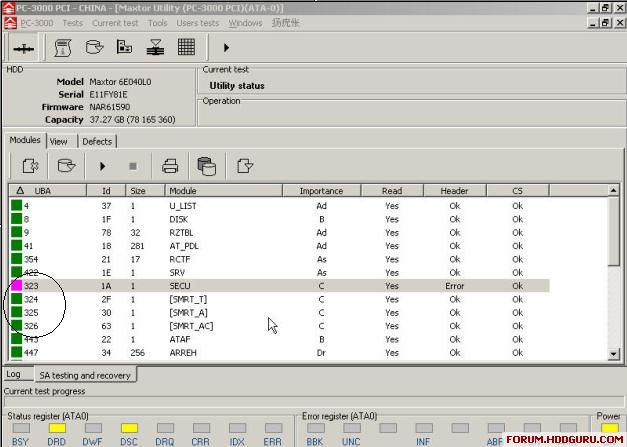Screen dimensions: 627x447
Task: Switch to the View tab
Action: click(x=58, y=142)
